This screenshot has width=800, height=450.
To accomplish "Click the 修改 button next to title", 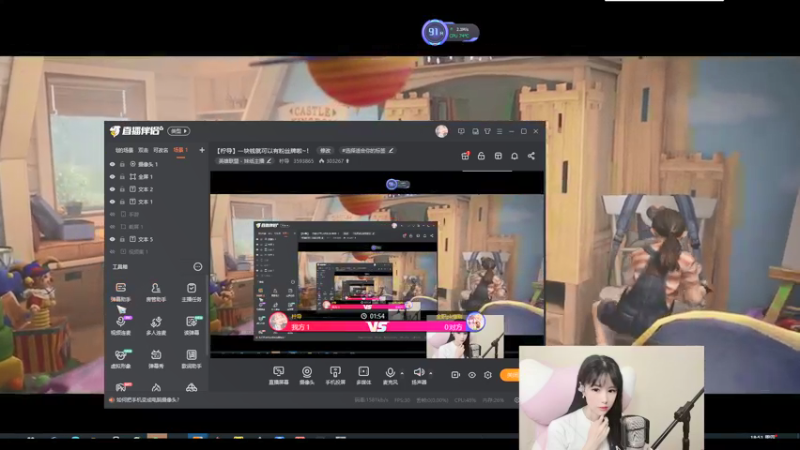I will [325, 151].
